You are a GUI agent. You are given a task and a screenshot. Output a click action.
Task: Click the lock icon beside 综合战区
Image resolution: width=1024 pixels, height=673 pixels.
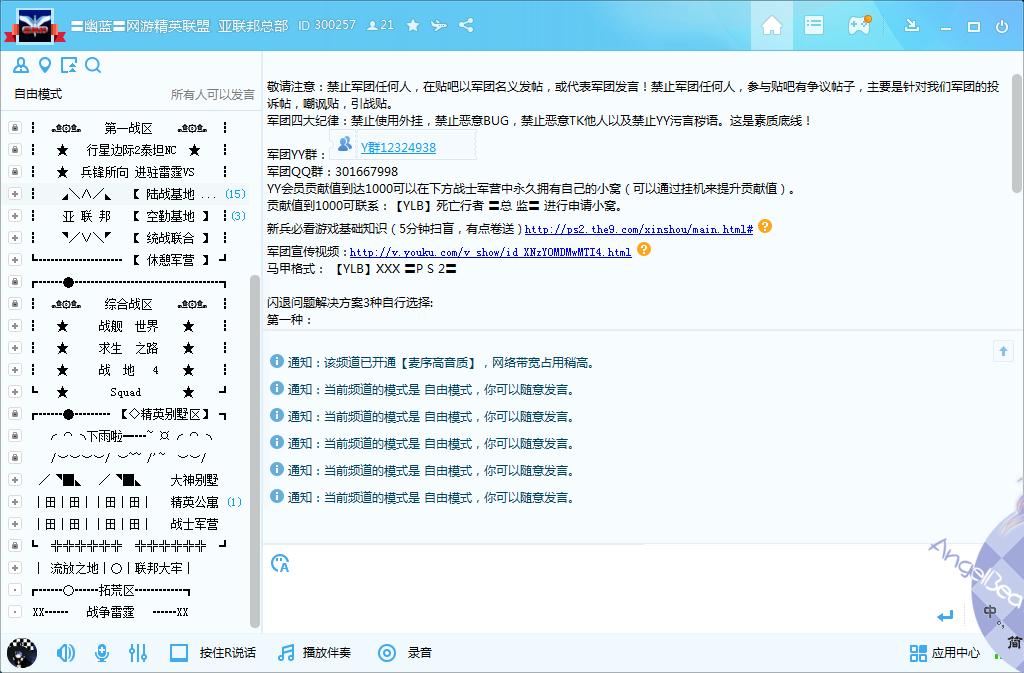14,304
